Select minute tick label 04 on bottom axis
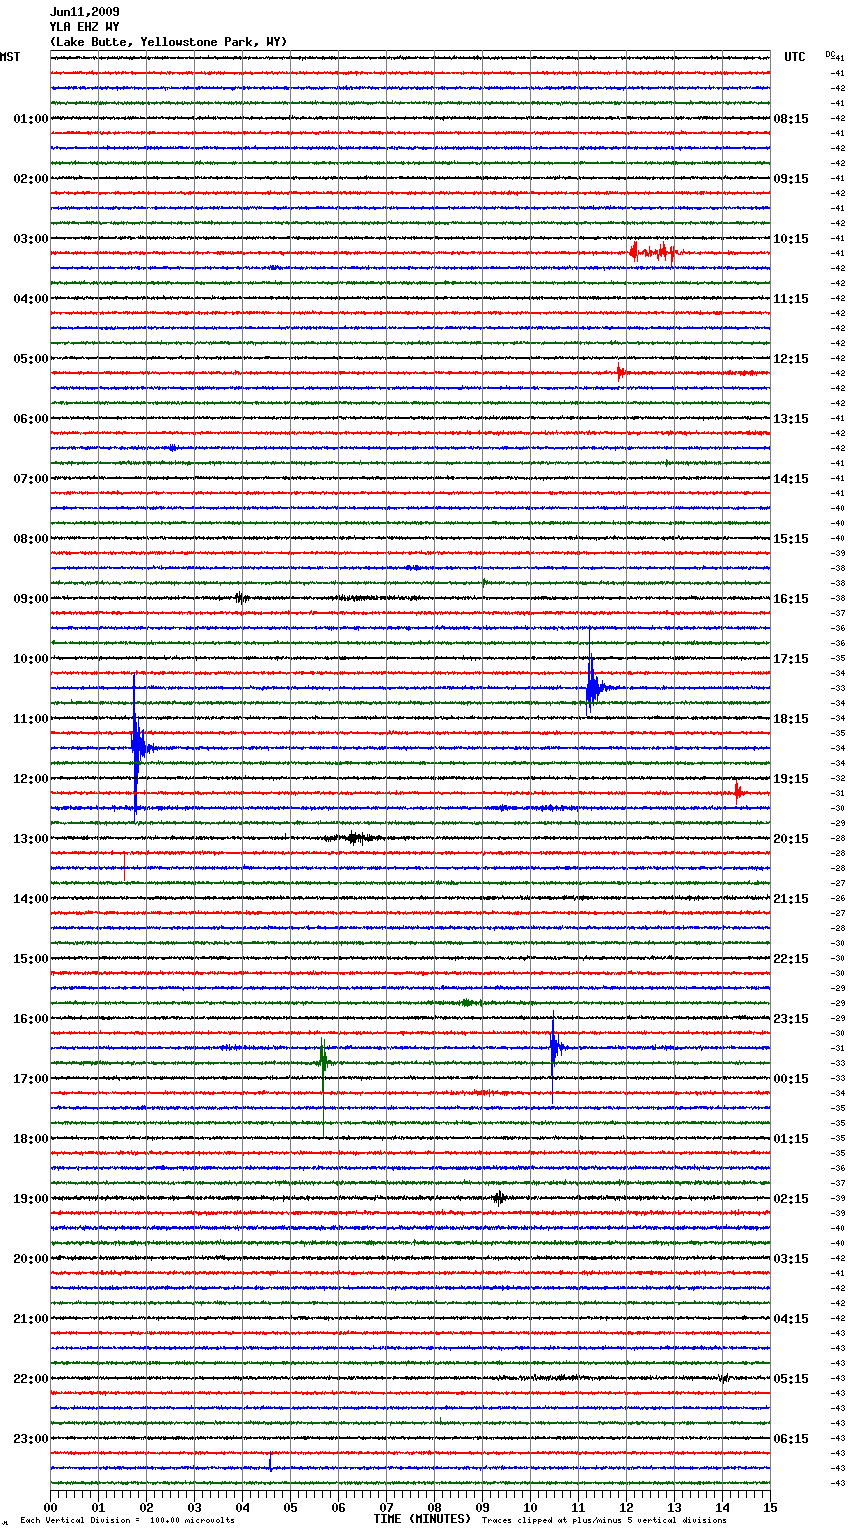 pos(242,1507)
